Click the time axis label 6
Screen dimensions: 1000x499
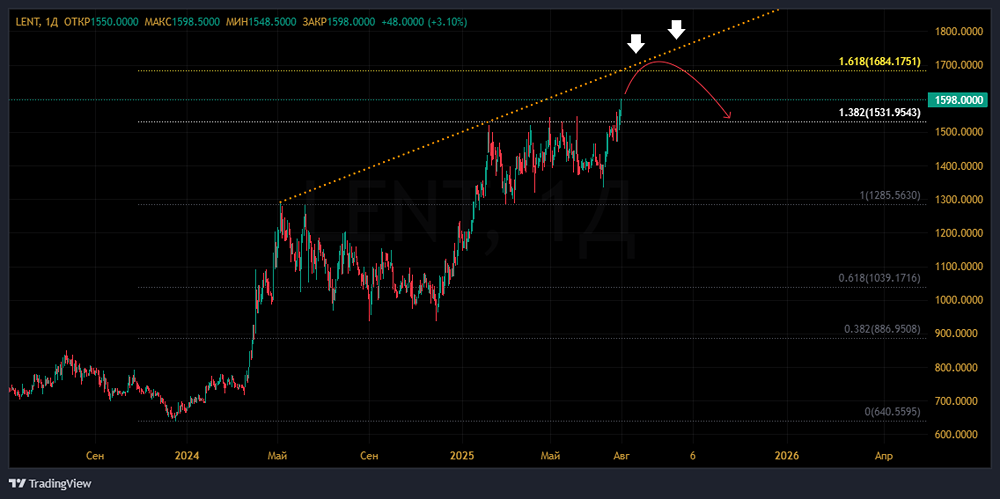pyautogui.click(x=693, y=456)
